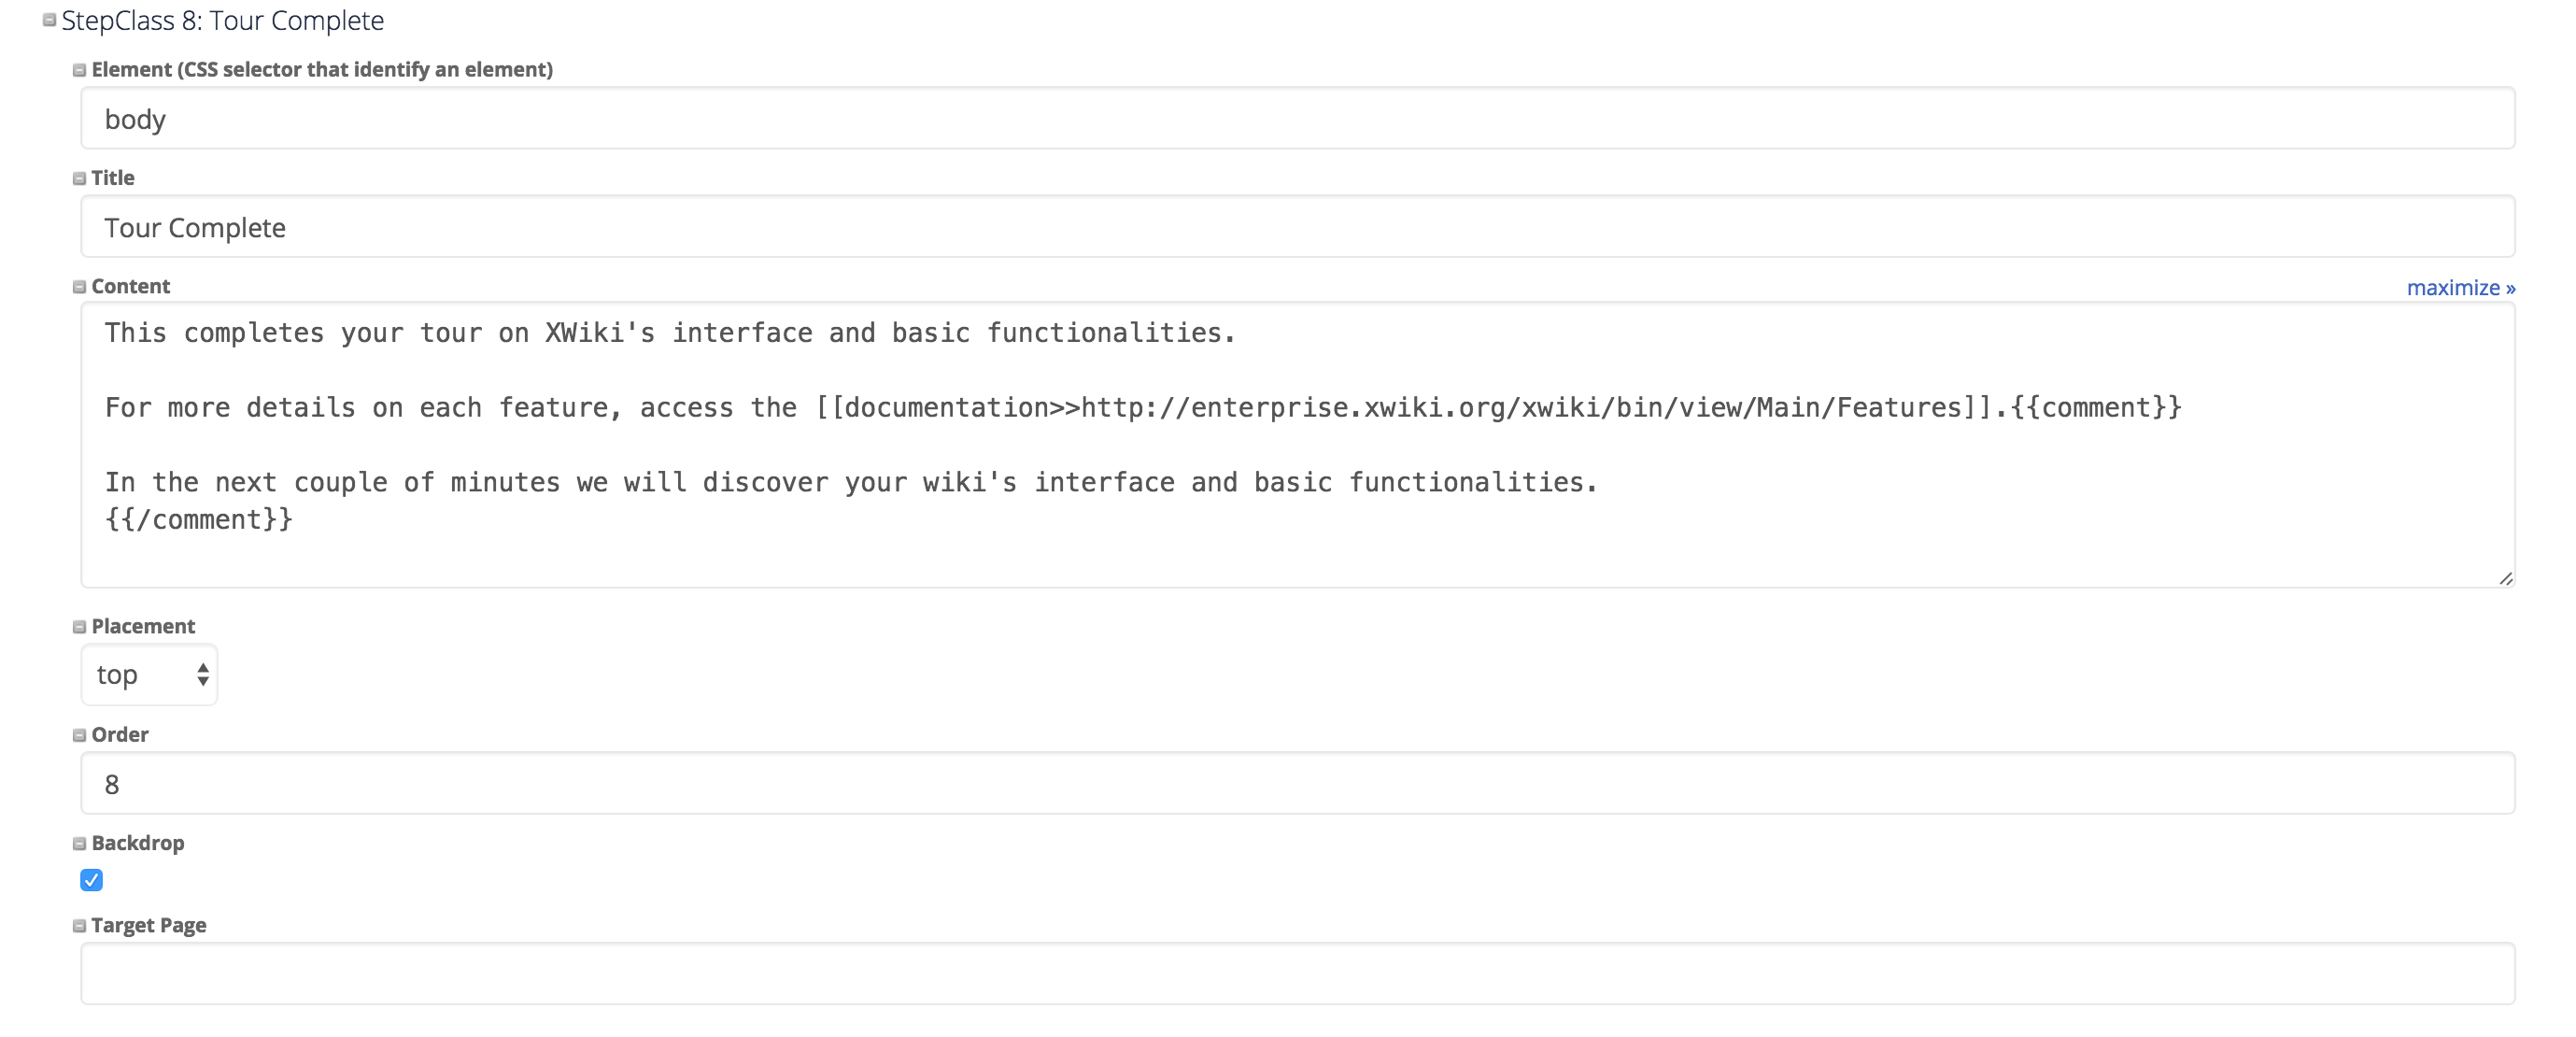Click the StepClass 8: Tour Complete heading
Screen dimensions: 2576x1037
223,20
